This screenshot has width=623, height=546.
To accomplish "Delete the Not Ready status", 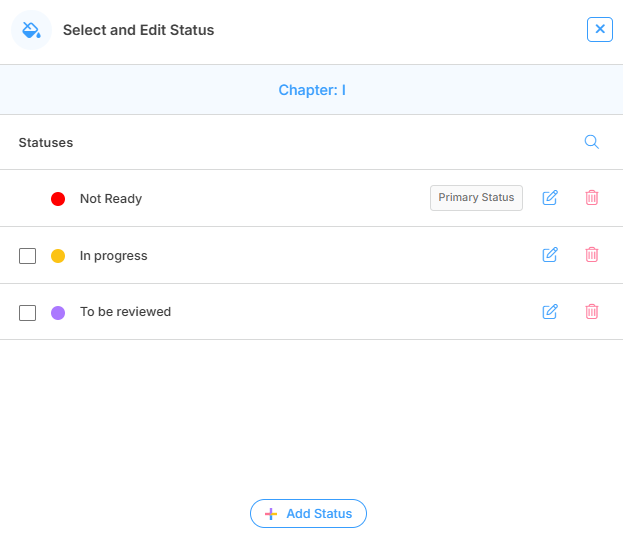I will [591, 198].
